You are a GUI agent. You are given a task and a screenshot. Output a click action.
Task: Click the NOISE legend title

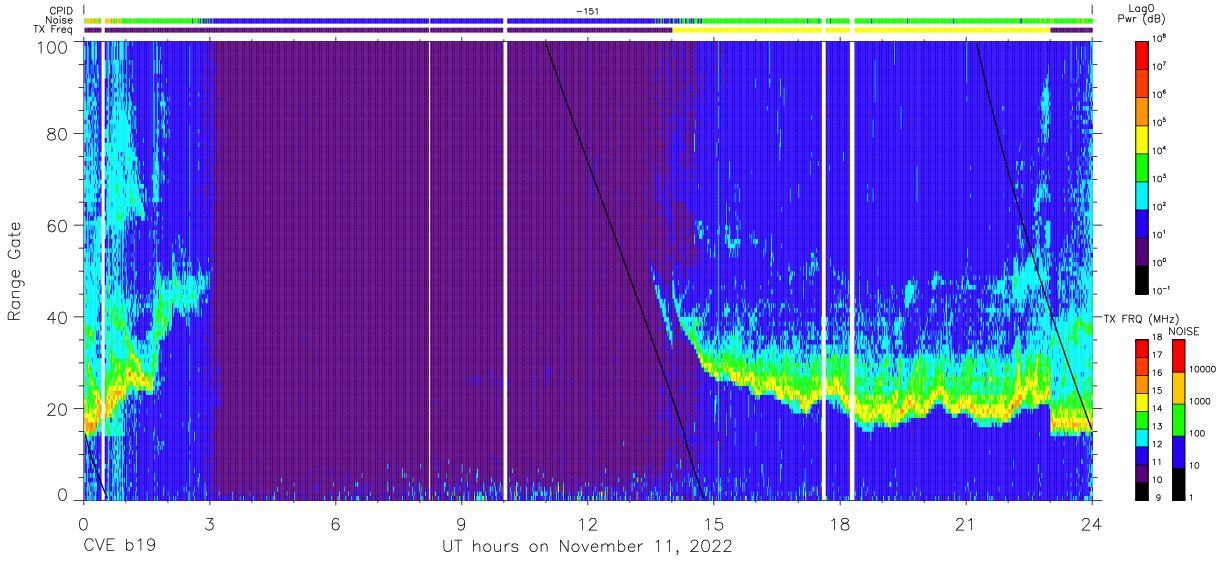tap(1184, 330)
